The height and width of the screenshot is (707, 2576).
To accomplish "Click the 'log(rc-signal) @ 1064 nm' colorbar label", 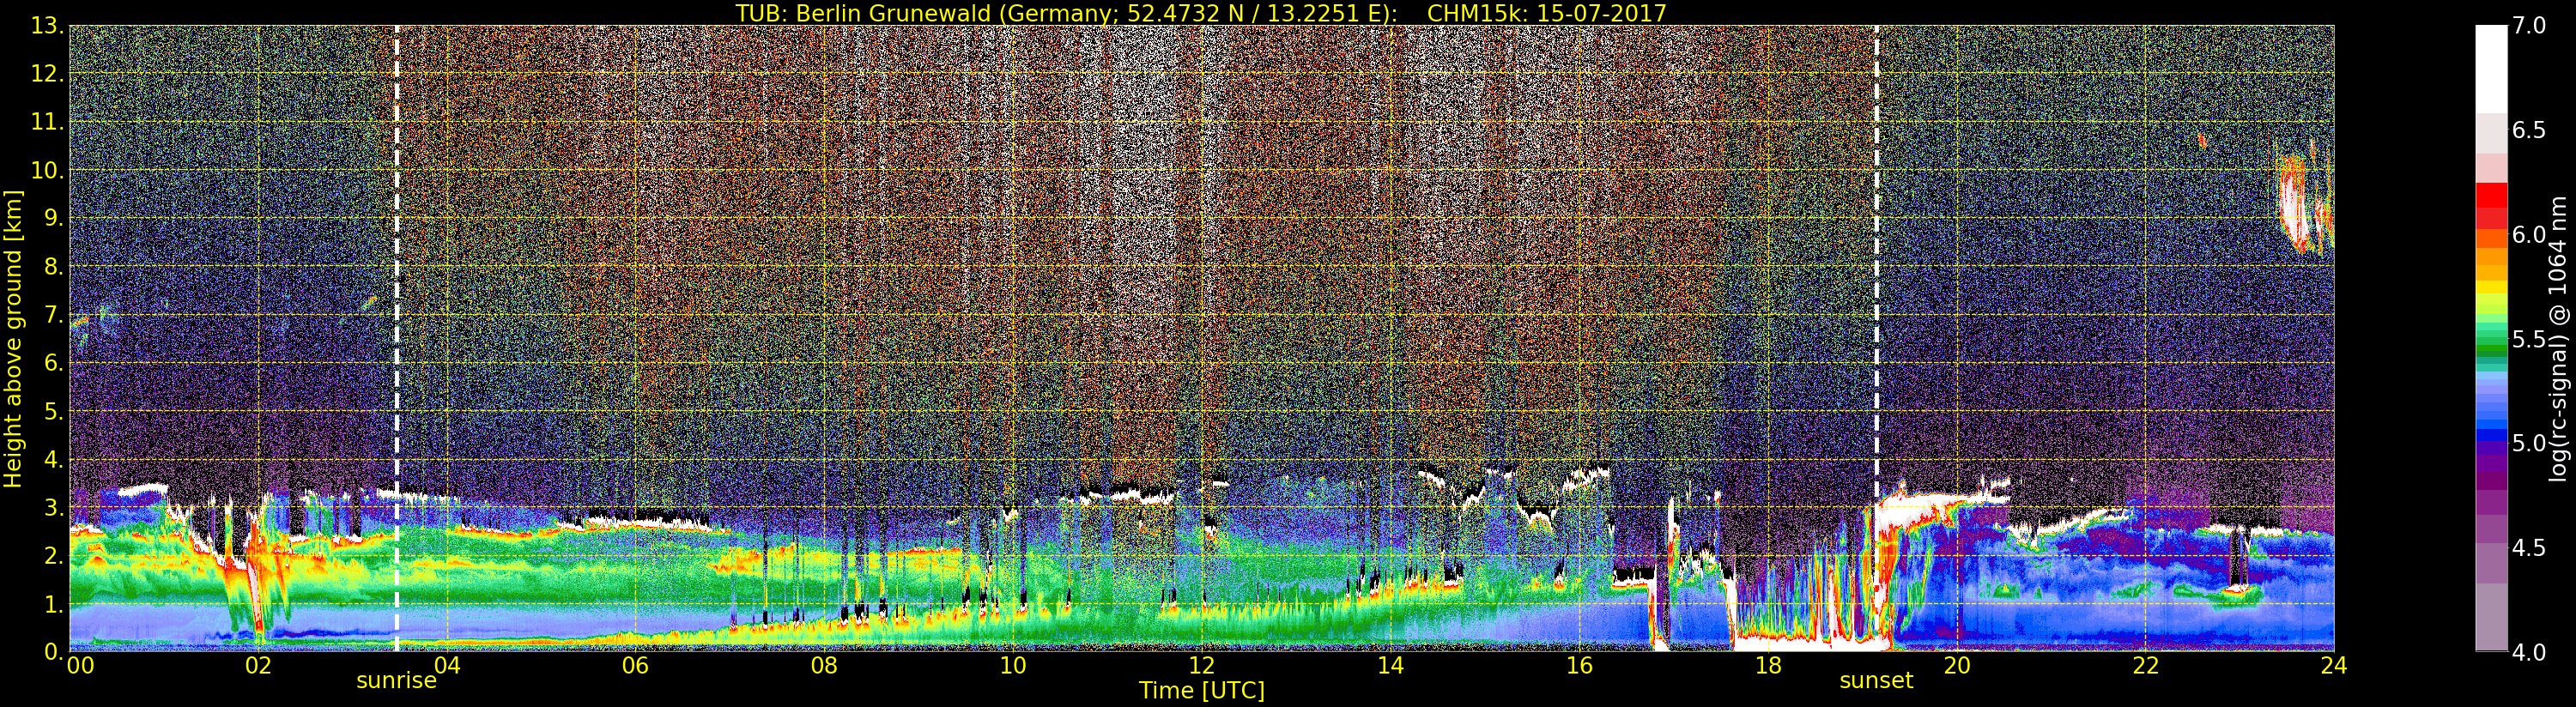I will click(x=2560, y=338).
